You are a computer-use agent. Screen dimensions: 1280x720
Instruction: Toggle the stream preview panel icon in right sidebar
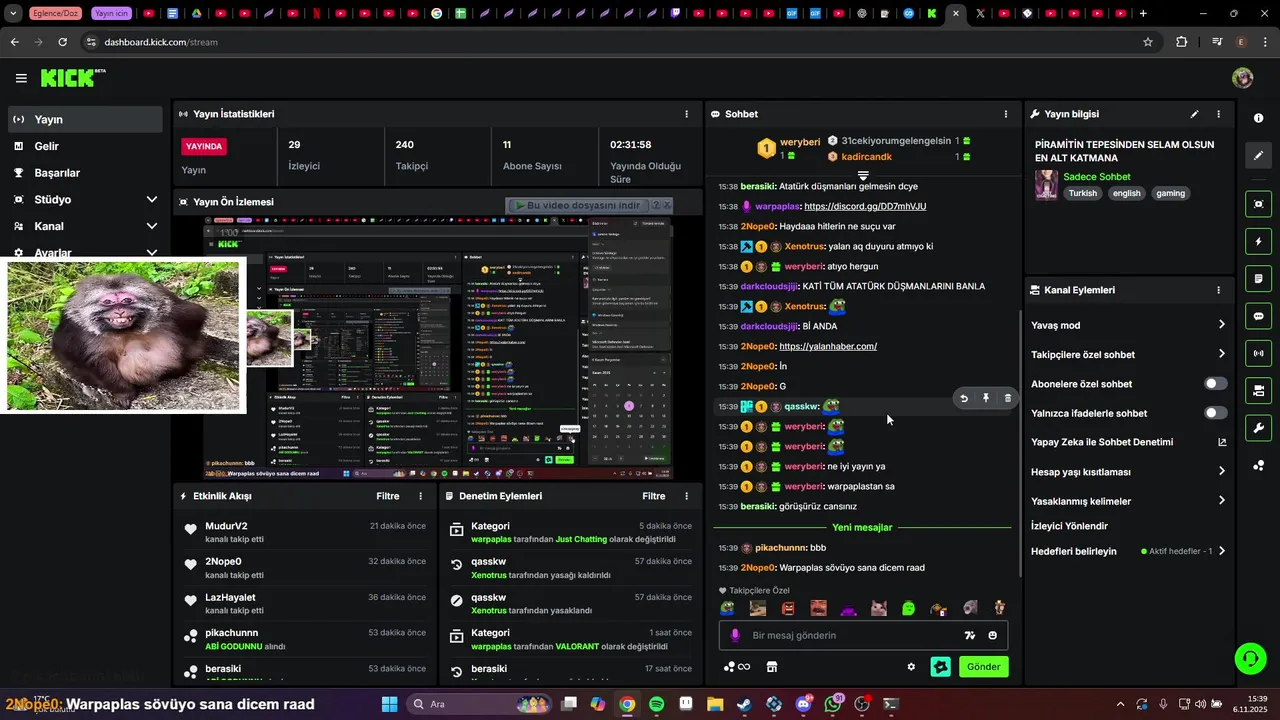[1258, 204]
